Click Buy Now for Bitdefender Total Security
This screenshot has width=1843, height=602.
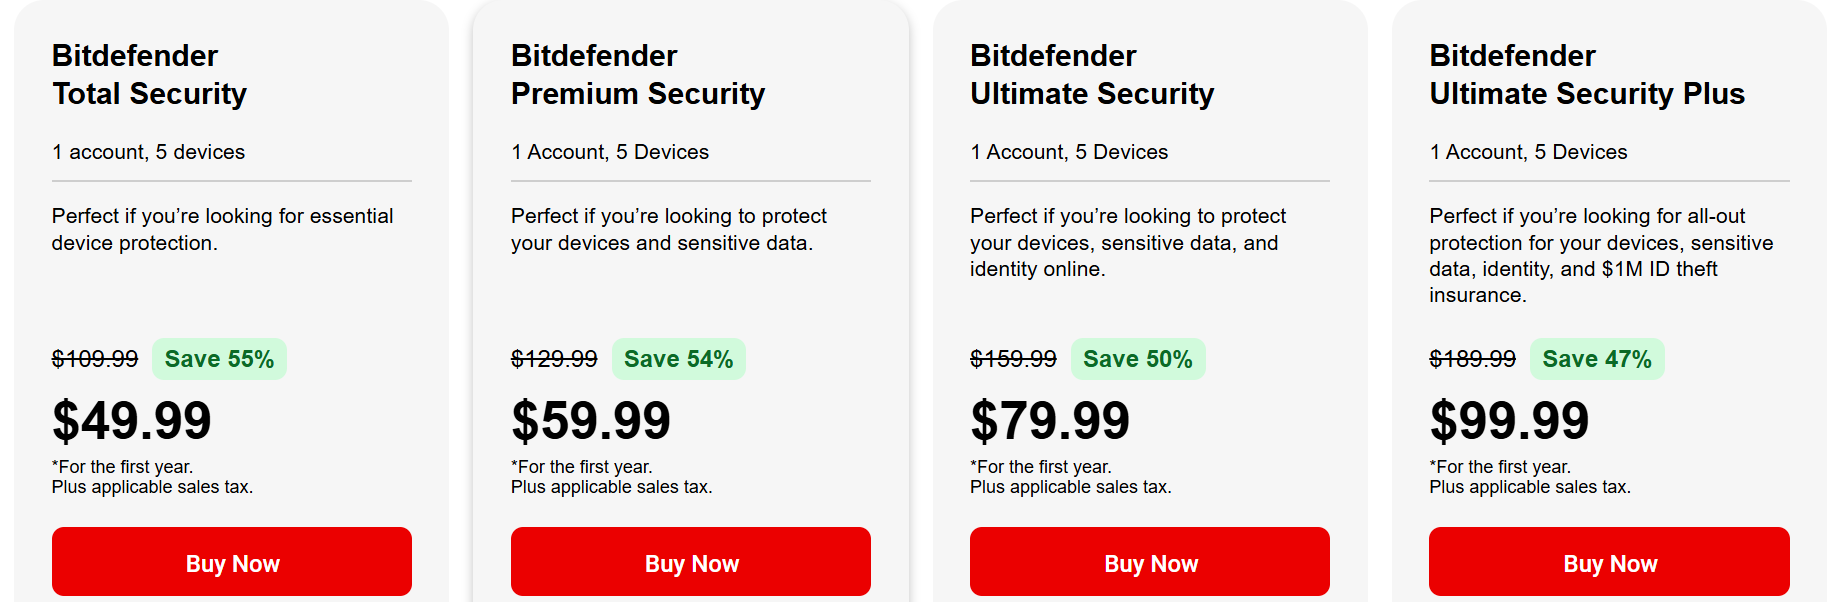click(x=231, y=562)
